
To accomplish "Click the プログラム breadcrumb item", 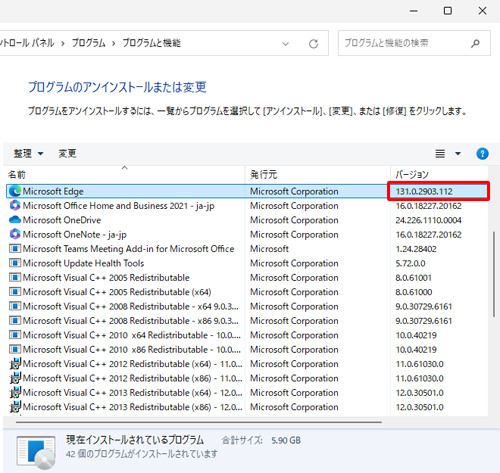I will (x=89, y=43).
